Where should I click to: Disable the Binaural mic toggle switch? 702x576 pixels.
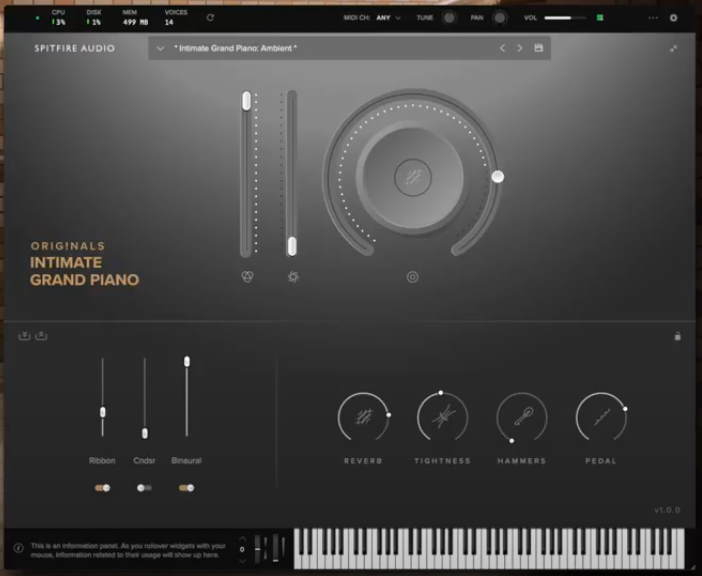coord(187,488)
